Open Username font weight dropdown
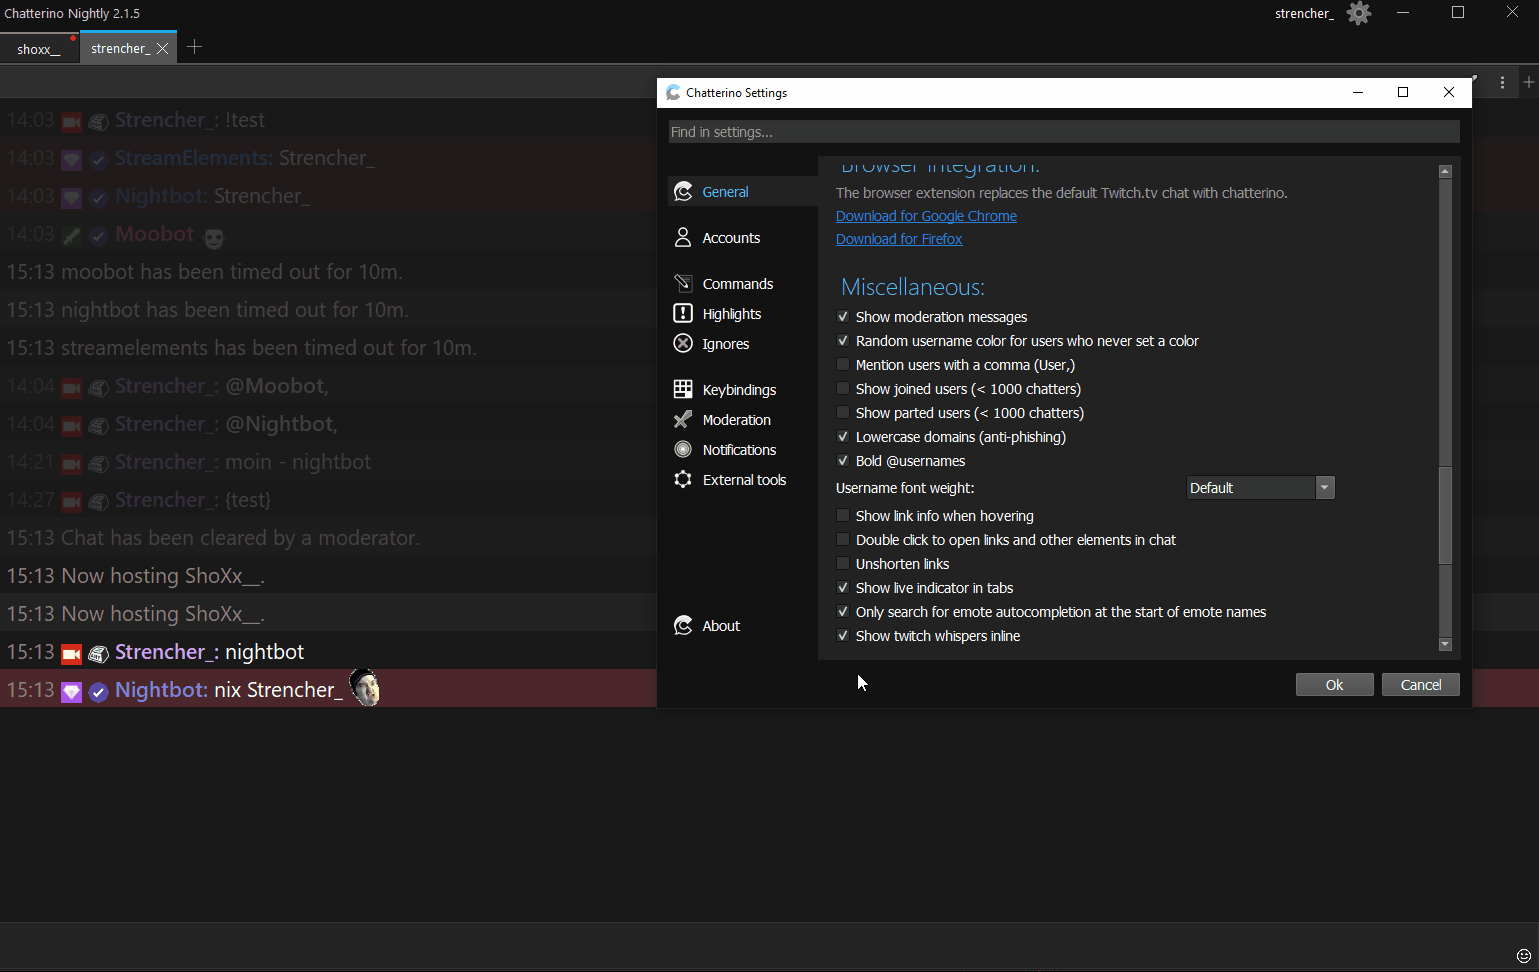Viewport: 1539px width, 972px height. (1260, 487)
